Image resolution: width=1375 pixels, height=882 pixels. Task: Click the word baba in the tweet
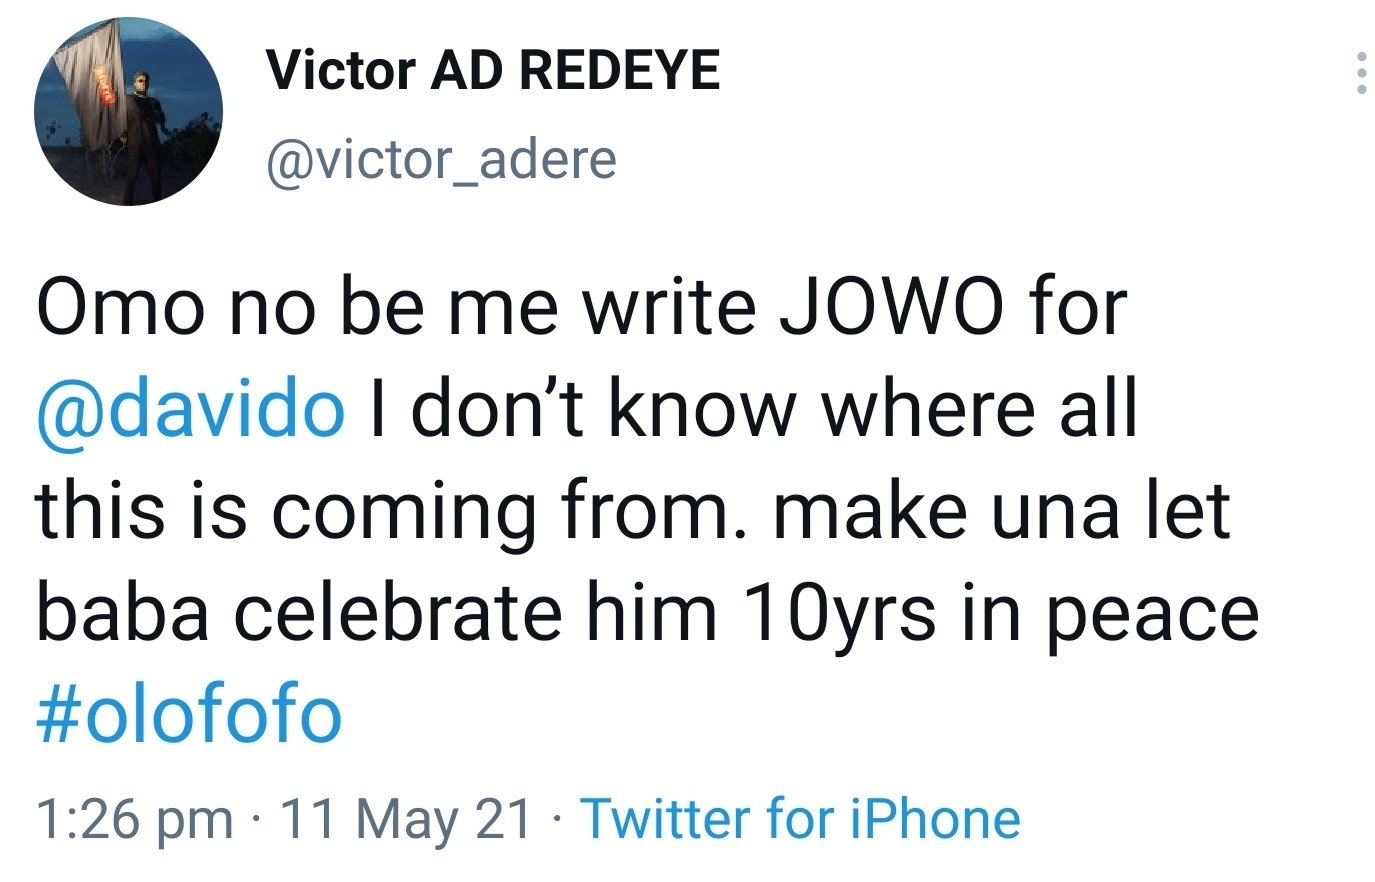pos(123,612)
